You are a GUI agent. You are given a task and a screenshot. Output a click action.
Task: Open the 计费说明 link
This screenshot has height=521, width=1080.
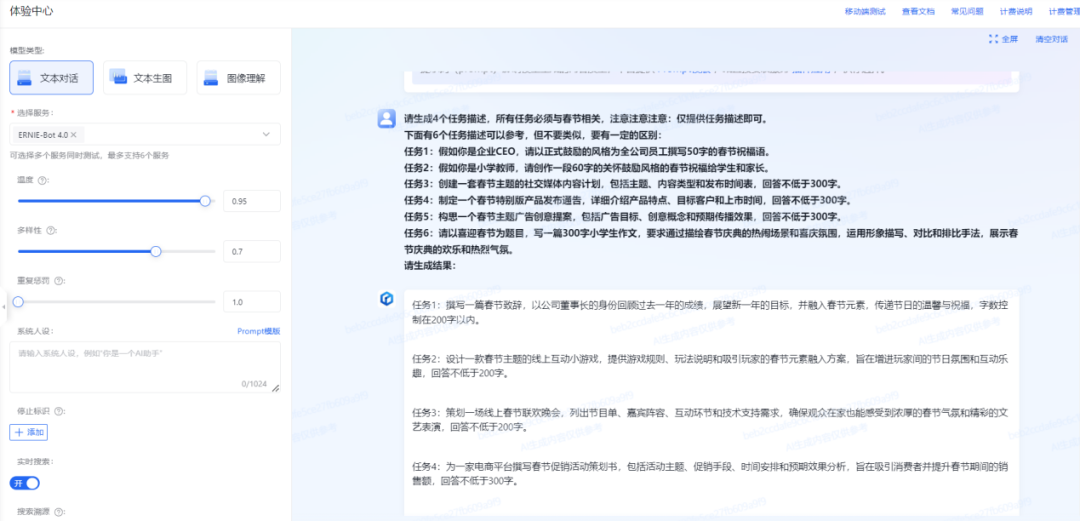tap(1016, 12)
